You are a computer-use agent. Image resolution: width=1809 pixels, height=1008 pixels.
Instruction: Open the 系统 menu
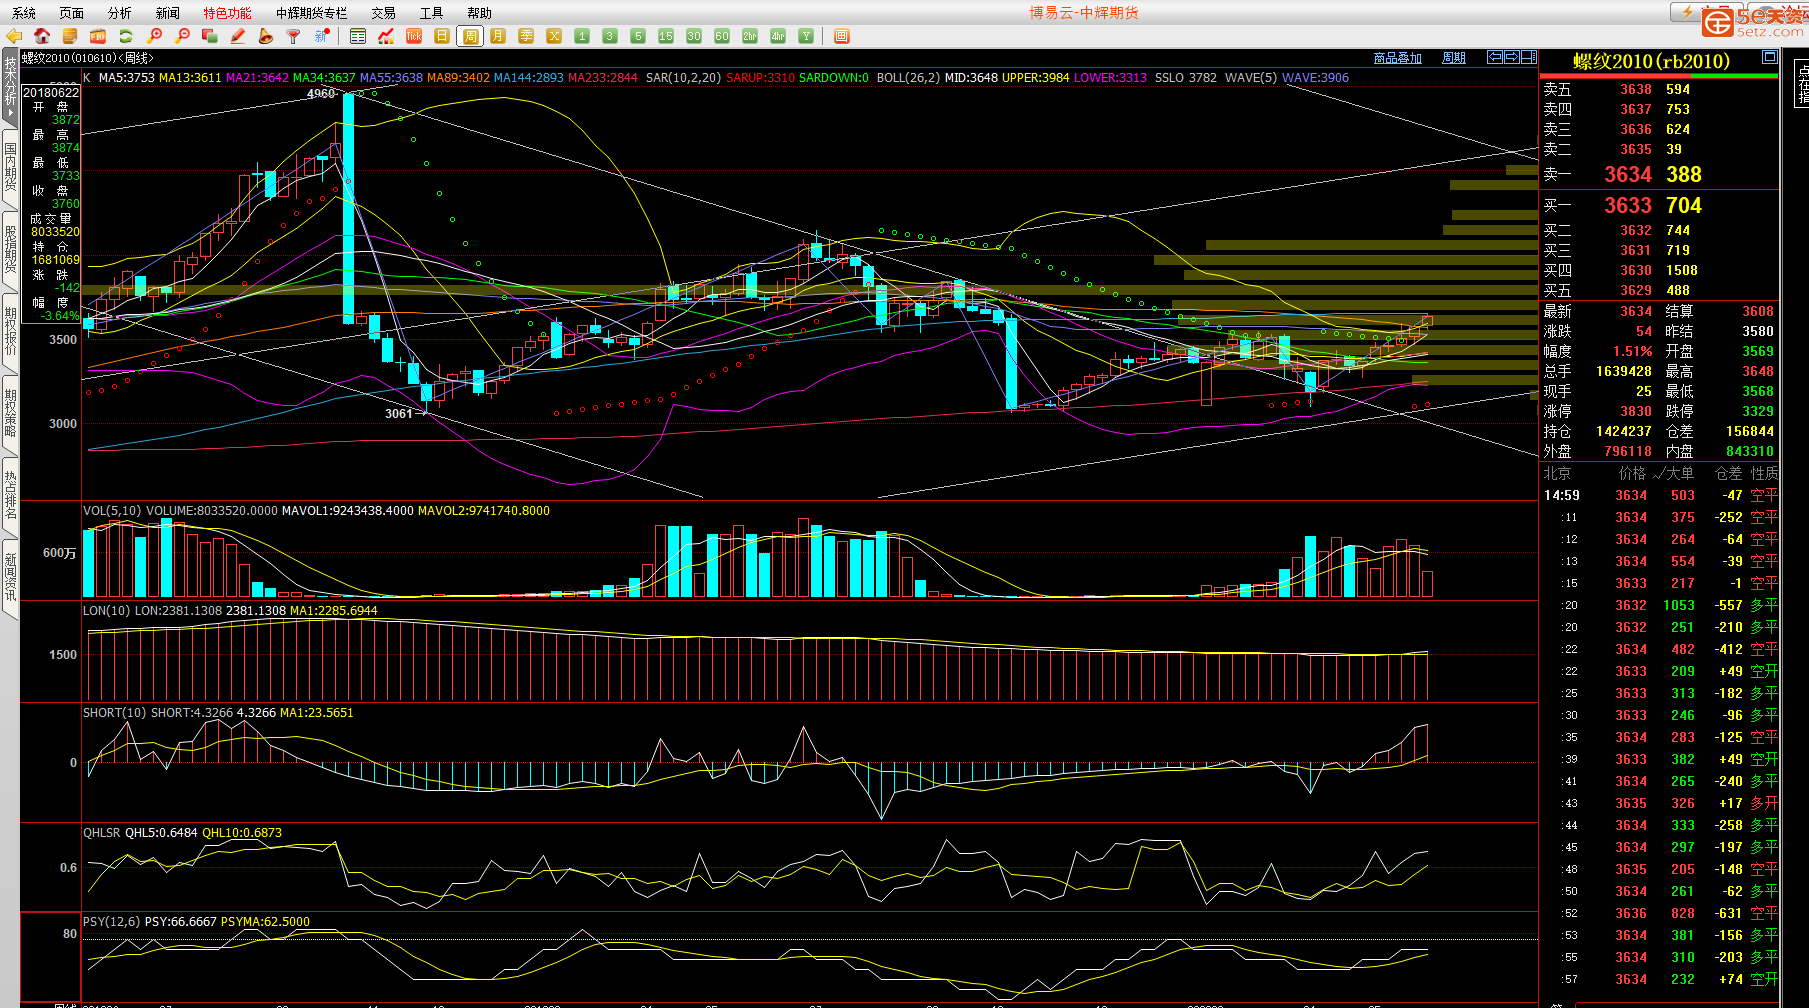point(24,13)
